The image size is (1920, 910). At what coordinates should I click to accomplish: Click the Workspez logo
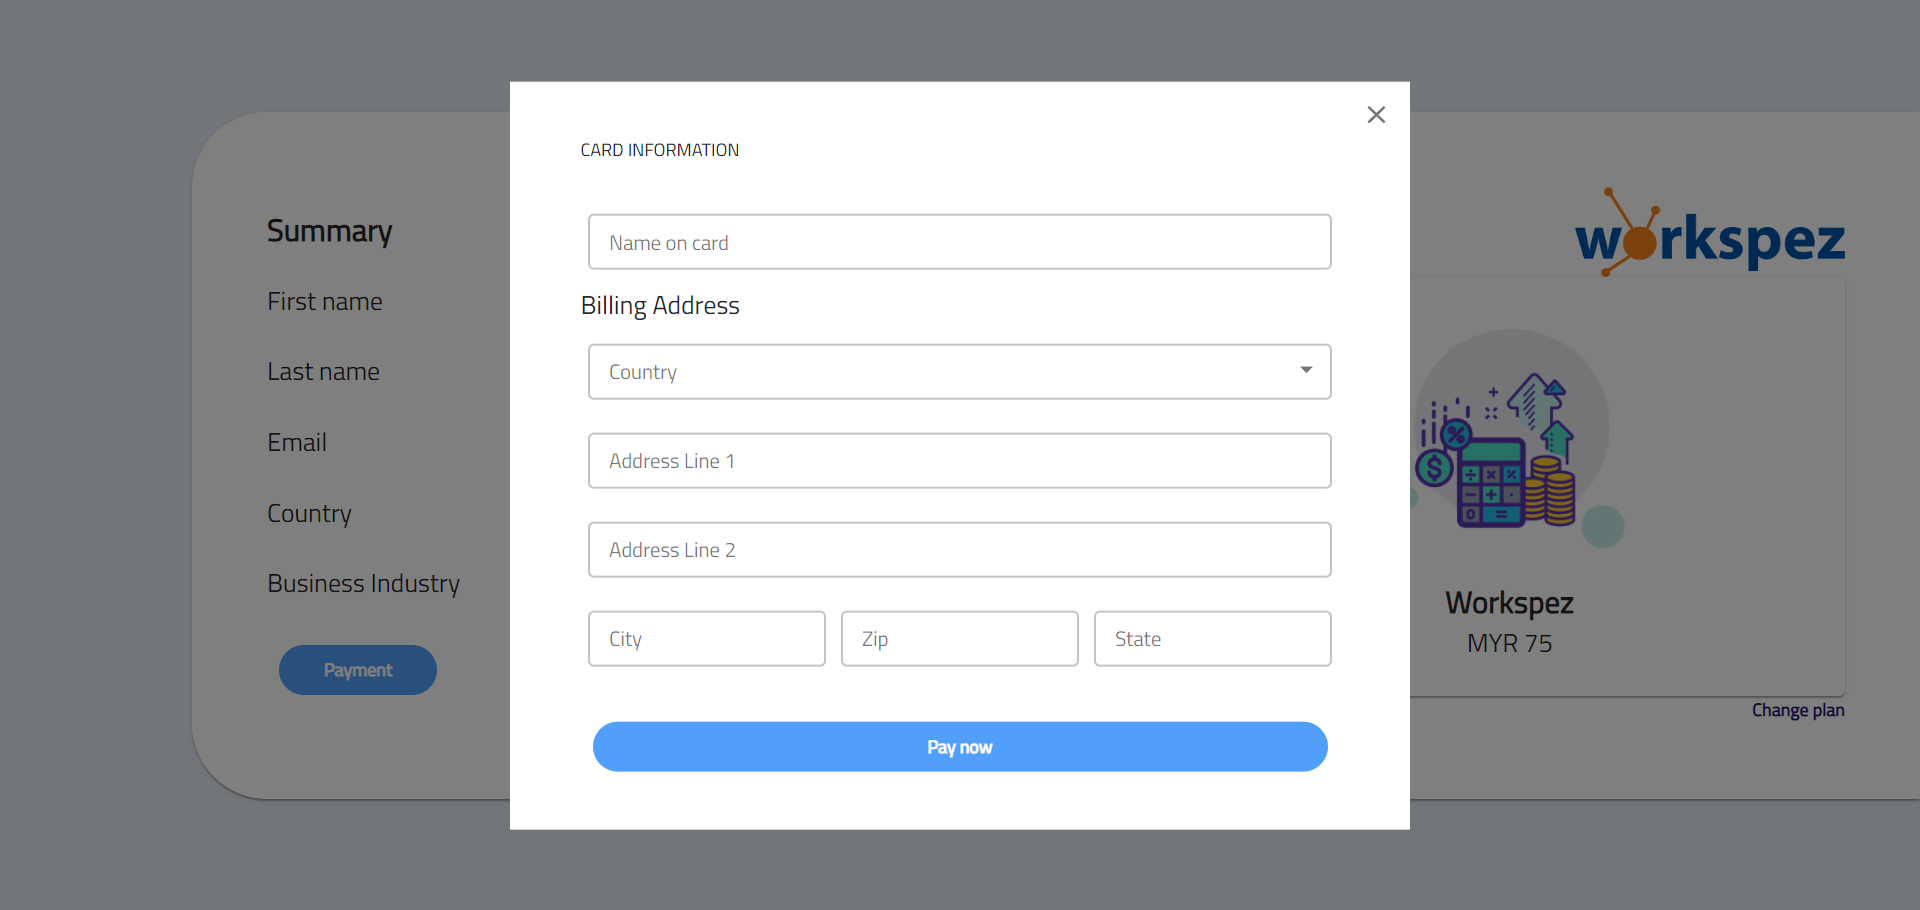tap(1709, 236)
